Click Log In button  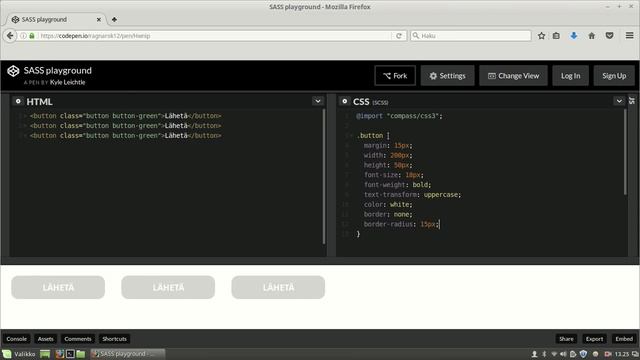point(570,76)
